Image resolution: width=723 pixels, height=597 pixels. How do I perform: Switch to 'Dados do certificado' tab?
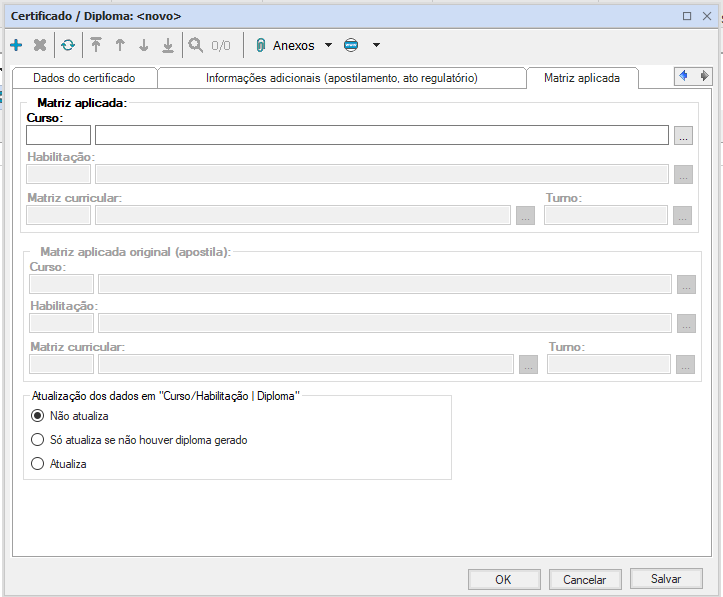[83, 78]
